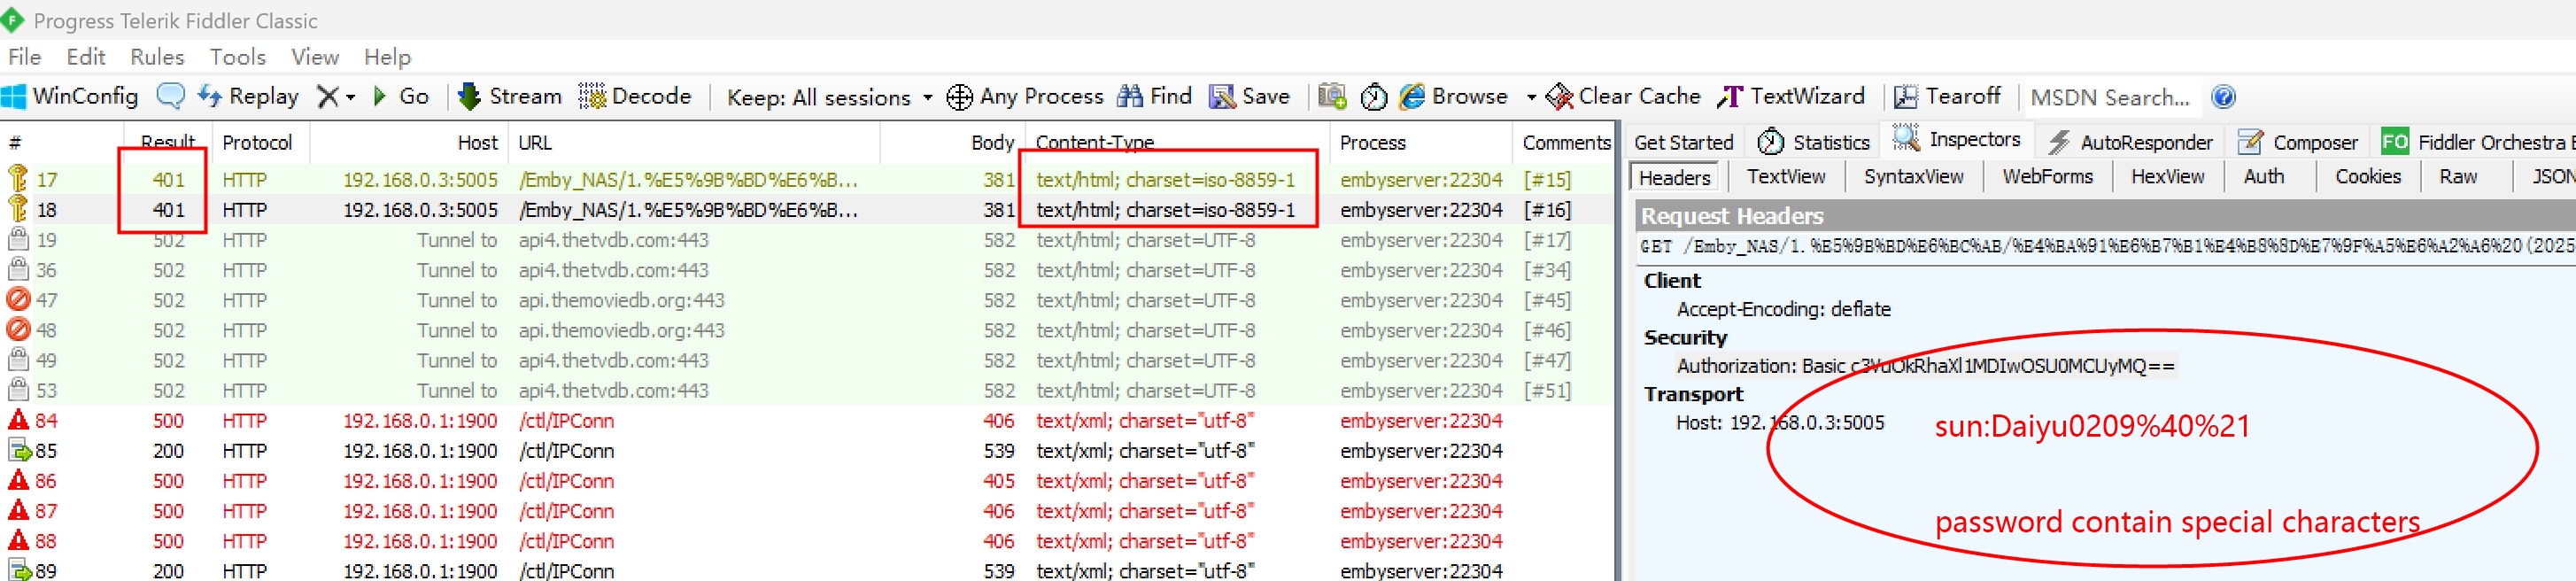This screenshot has width=2576, height=581.
Task: Select the TextView inspector tab
Action: [x=1785, y=177]
